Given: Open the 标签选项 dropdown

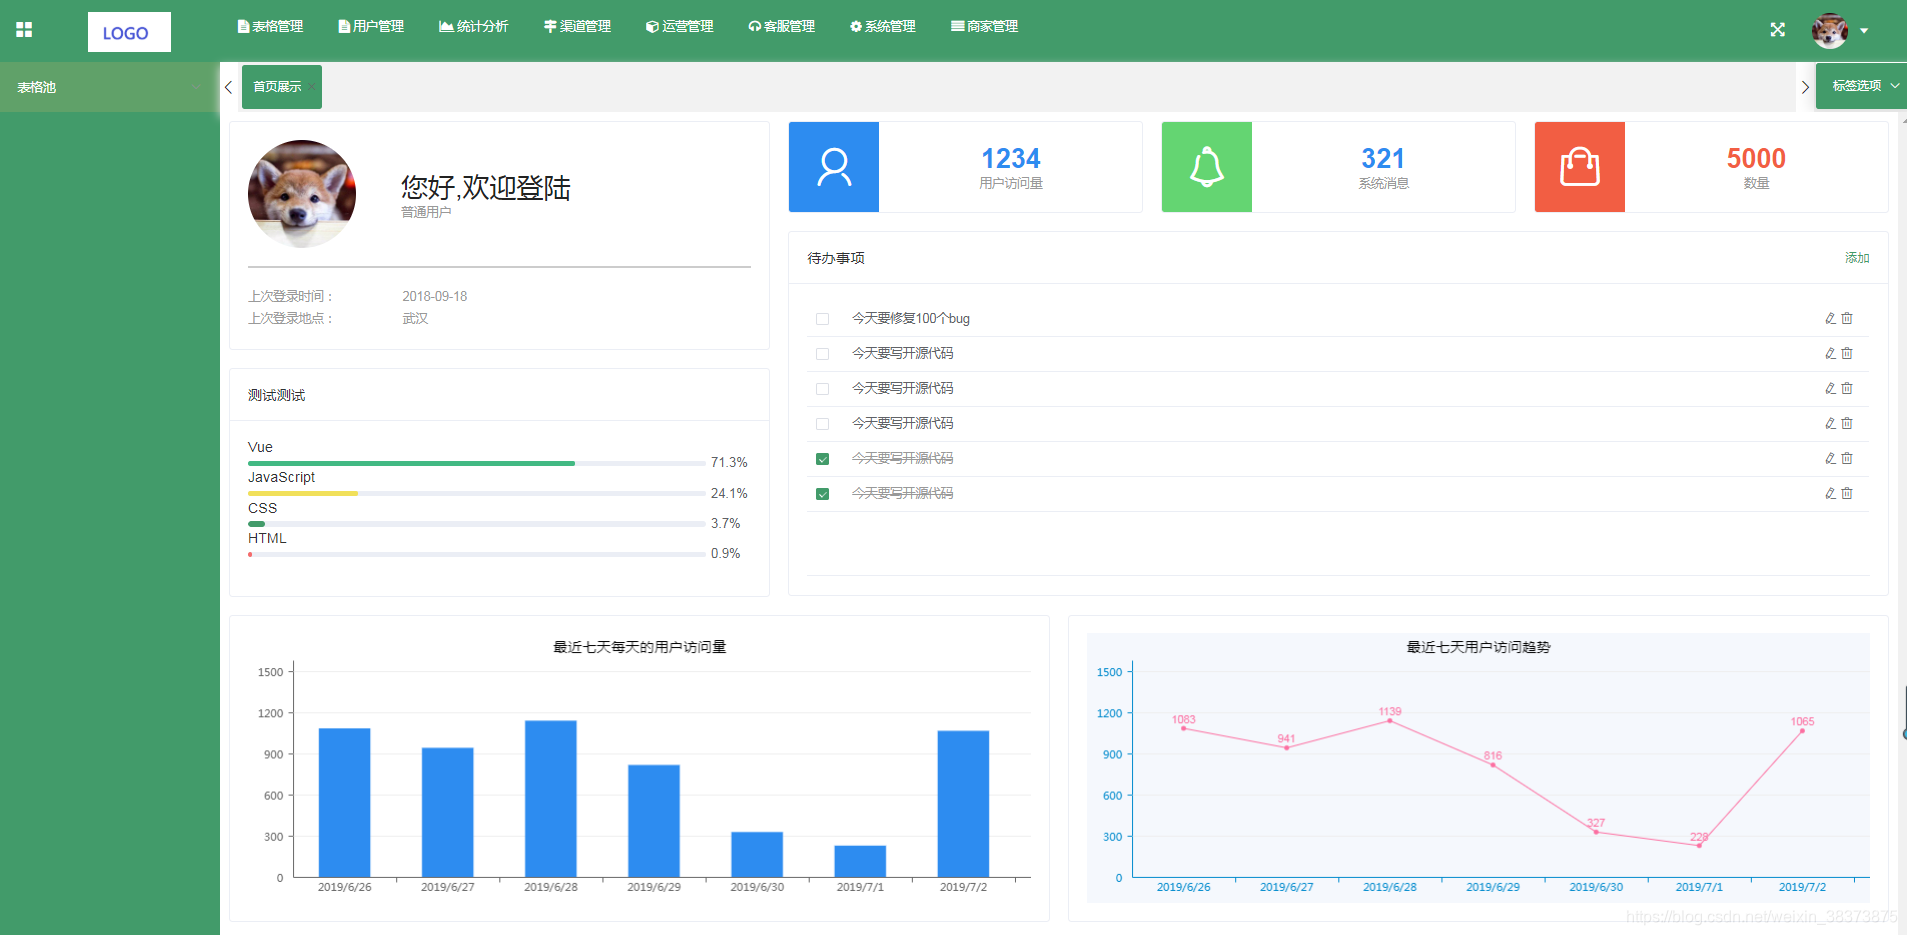Looking at the screenshot, I should tap(1861, 86).
